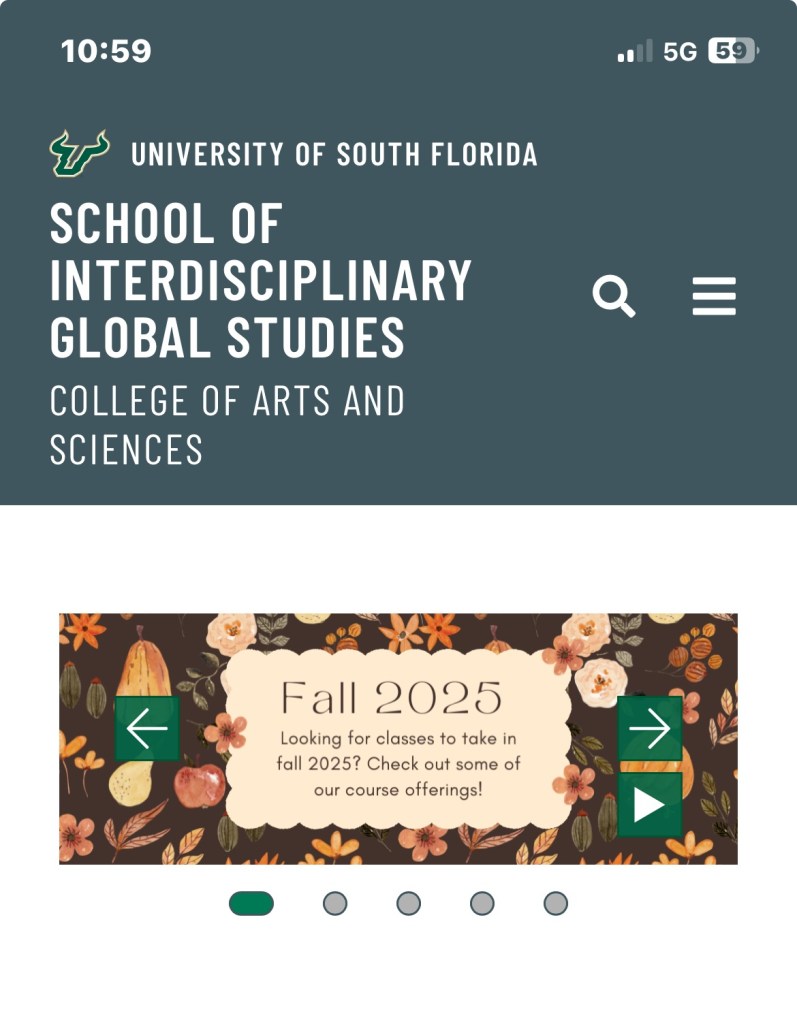Tap the 5G network indicator
Viewport: 797px width, 1024px height.
[680, 51]
